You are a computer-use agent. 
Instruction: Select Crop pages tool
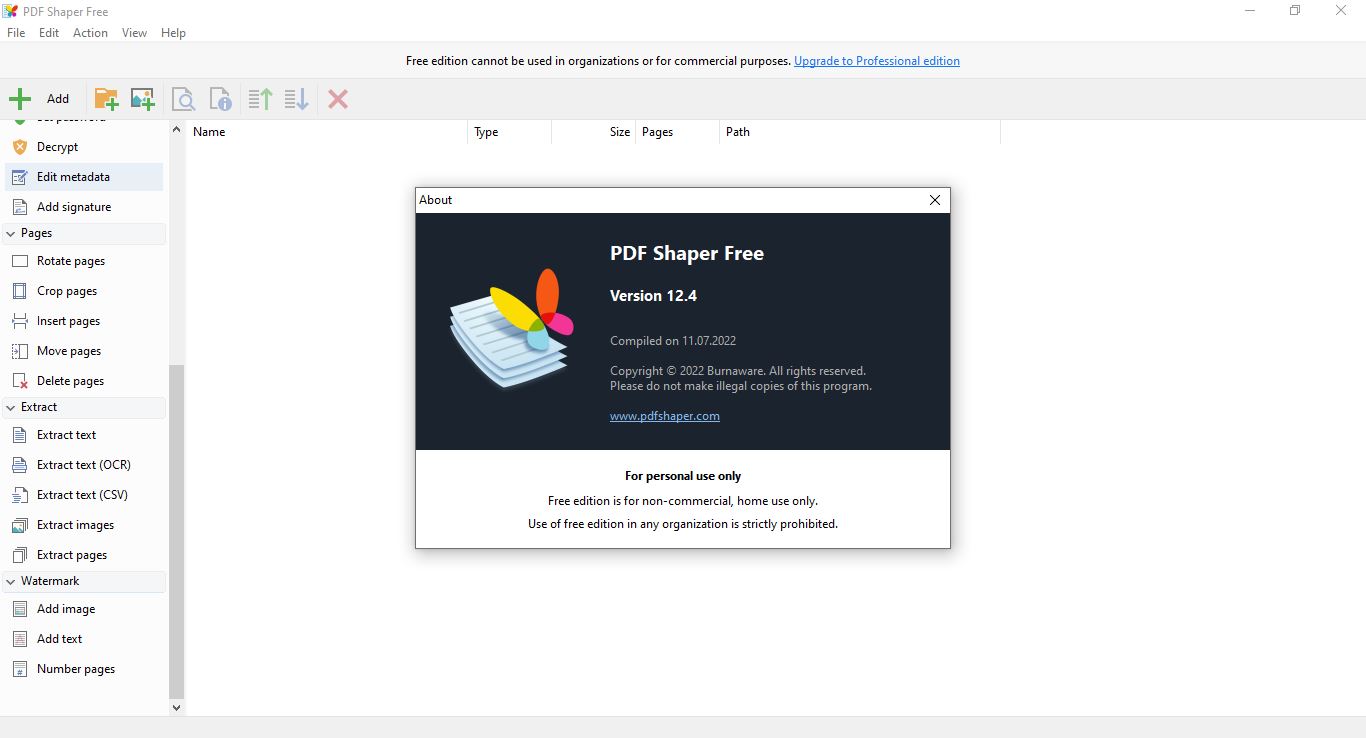click(x=85, y=291)
